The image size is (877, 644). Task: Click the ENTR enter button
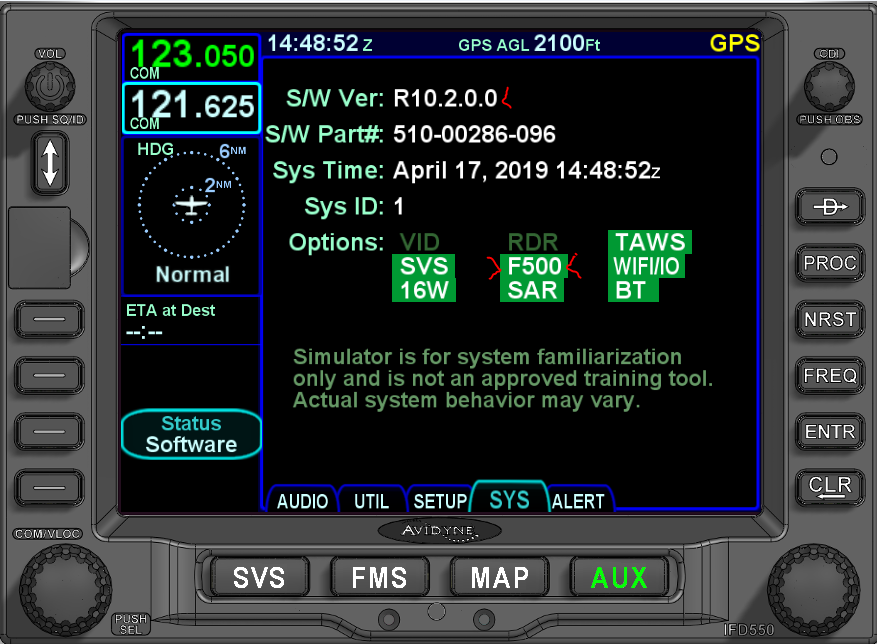coord(830,431)
